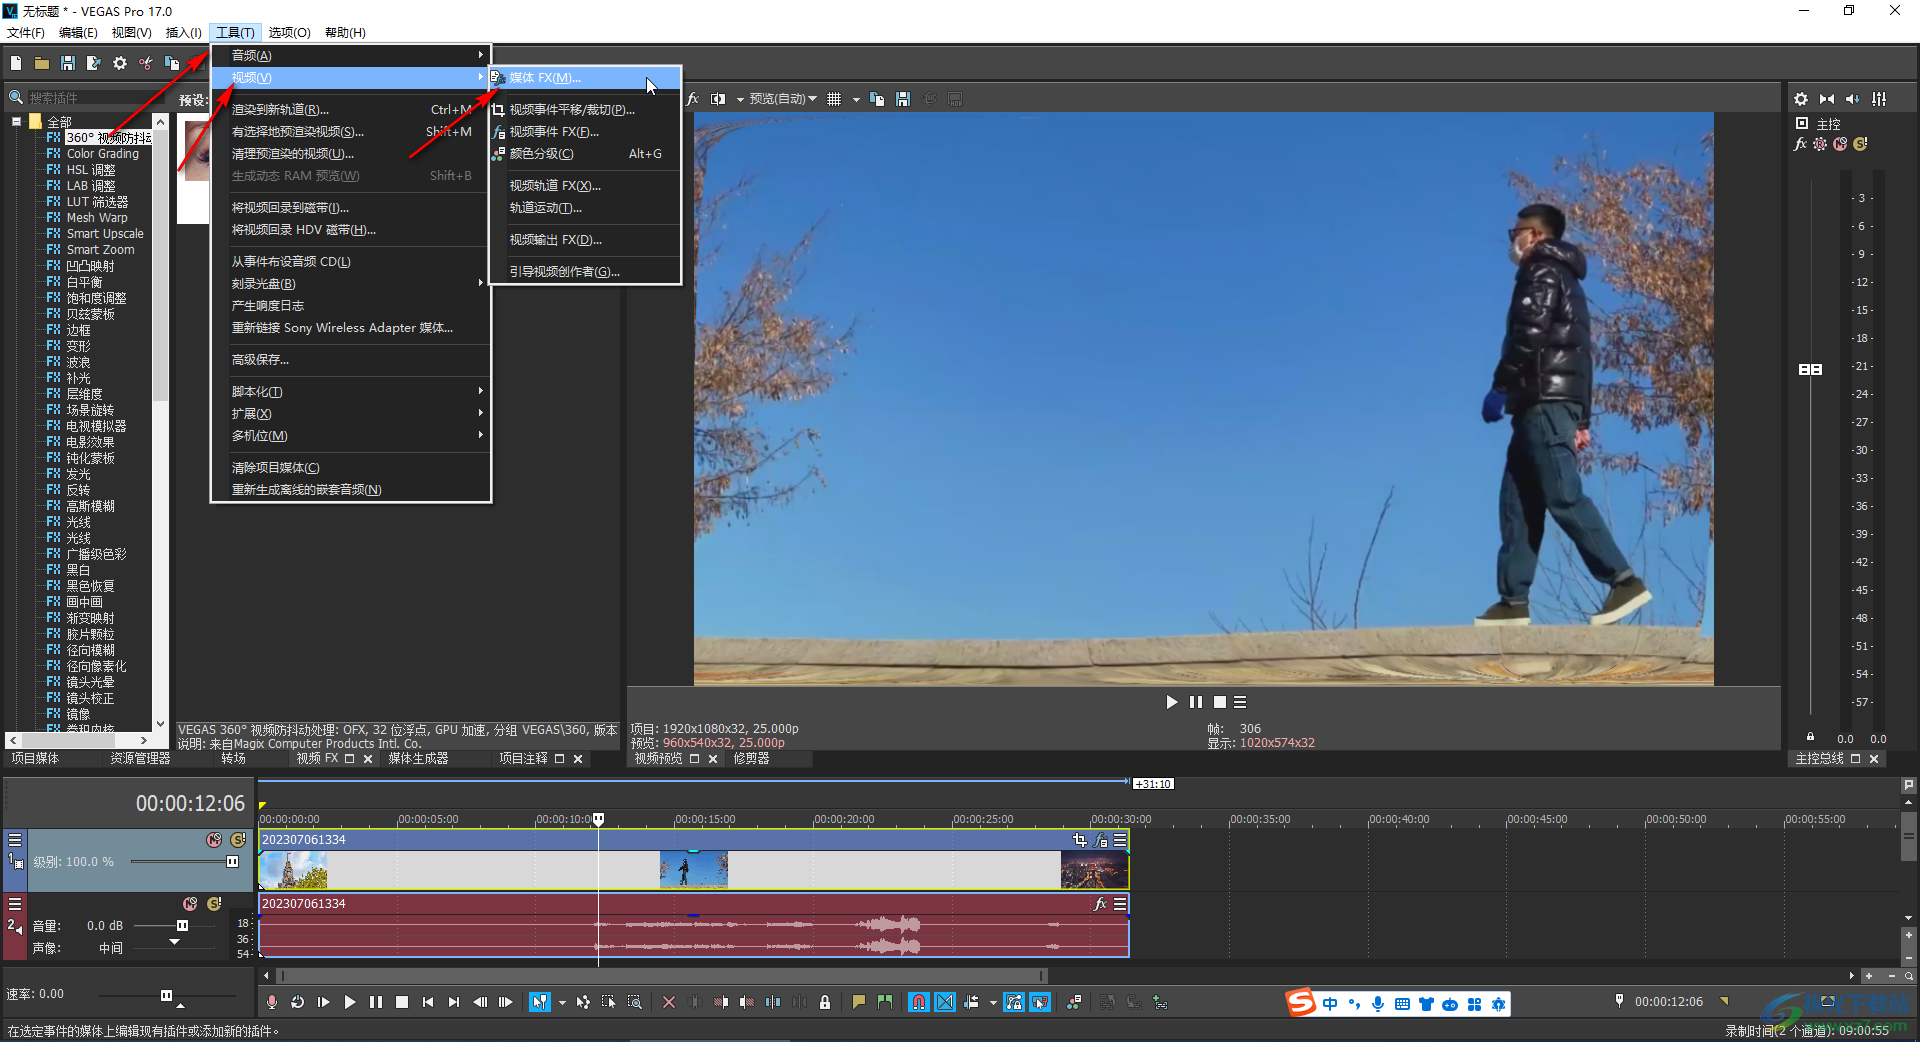Click the video track 级别 level slider handle
Image resolution: width=1920 pixels, height=1042 pixels.
[233, 862]
